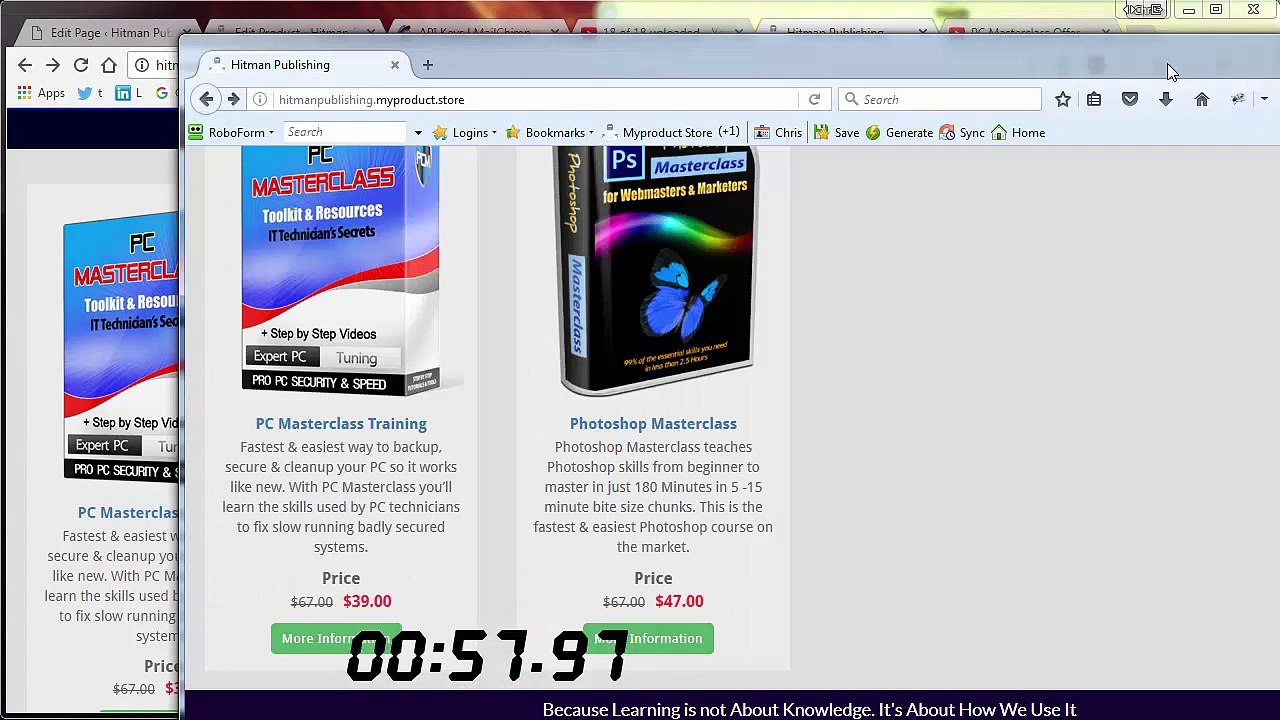1280x720 pixels.
Task: Click the Firefox address bar URL
Action: click(x=372, y=100)
